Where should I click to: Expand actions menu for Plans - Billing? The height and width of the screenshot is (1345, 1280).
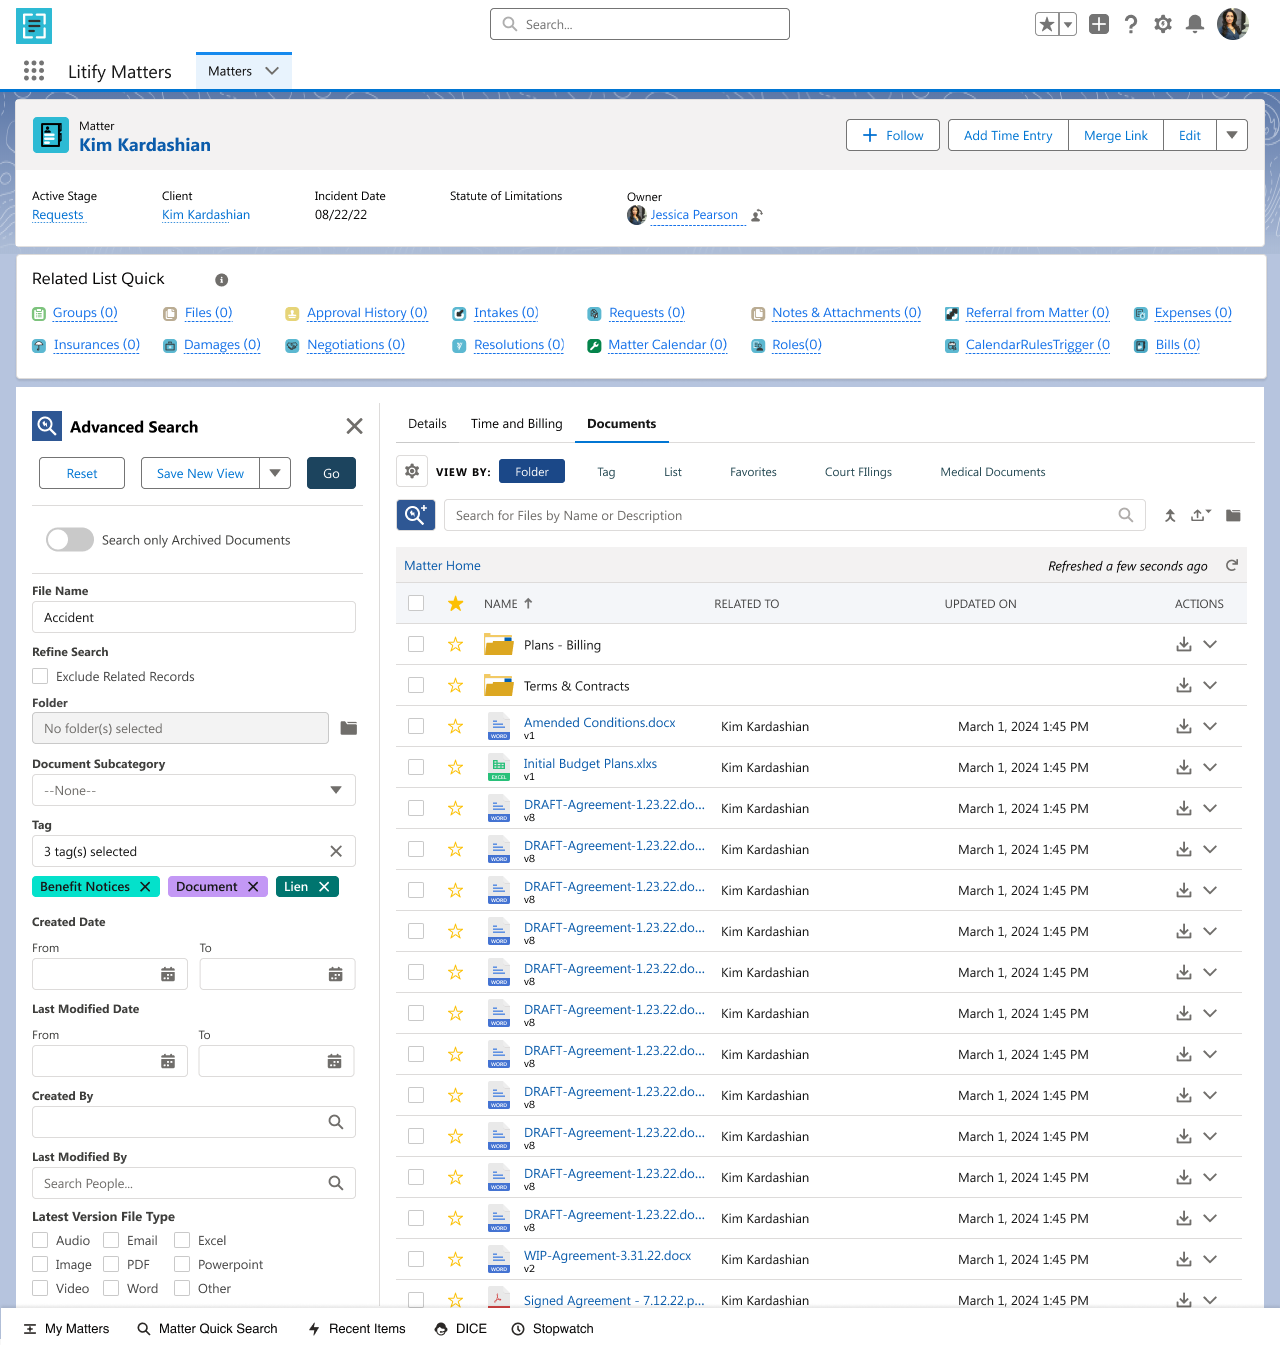(x=1210, y=645)
